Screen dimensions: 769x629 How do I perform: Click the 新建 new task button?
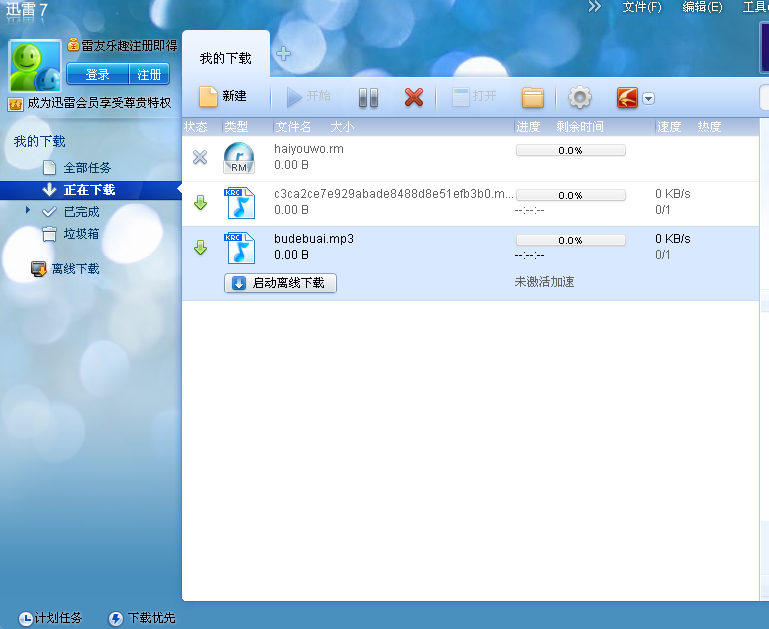tap(223, 96)
